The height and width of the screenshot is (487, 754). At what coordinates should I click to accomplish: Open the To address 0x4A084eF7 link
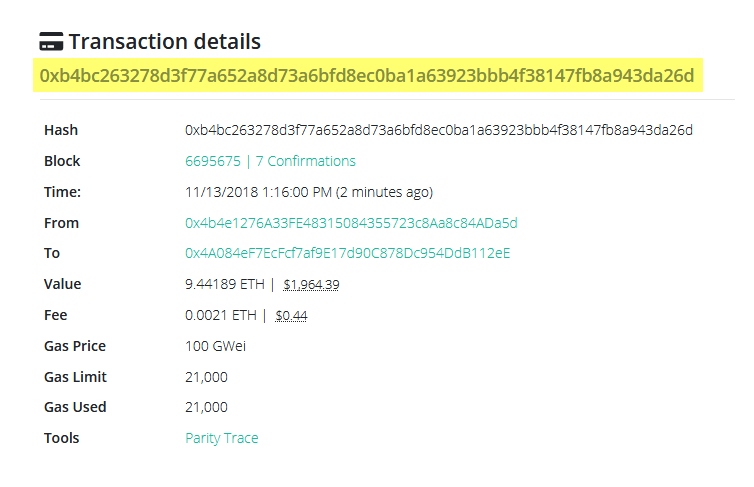pos(348,253)
